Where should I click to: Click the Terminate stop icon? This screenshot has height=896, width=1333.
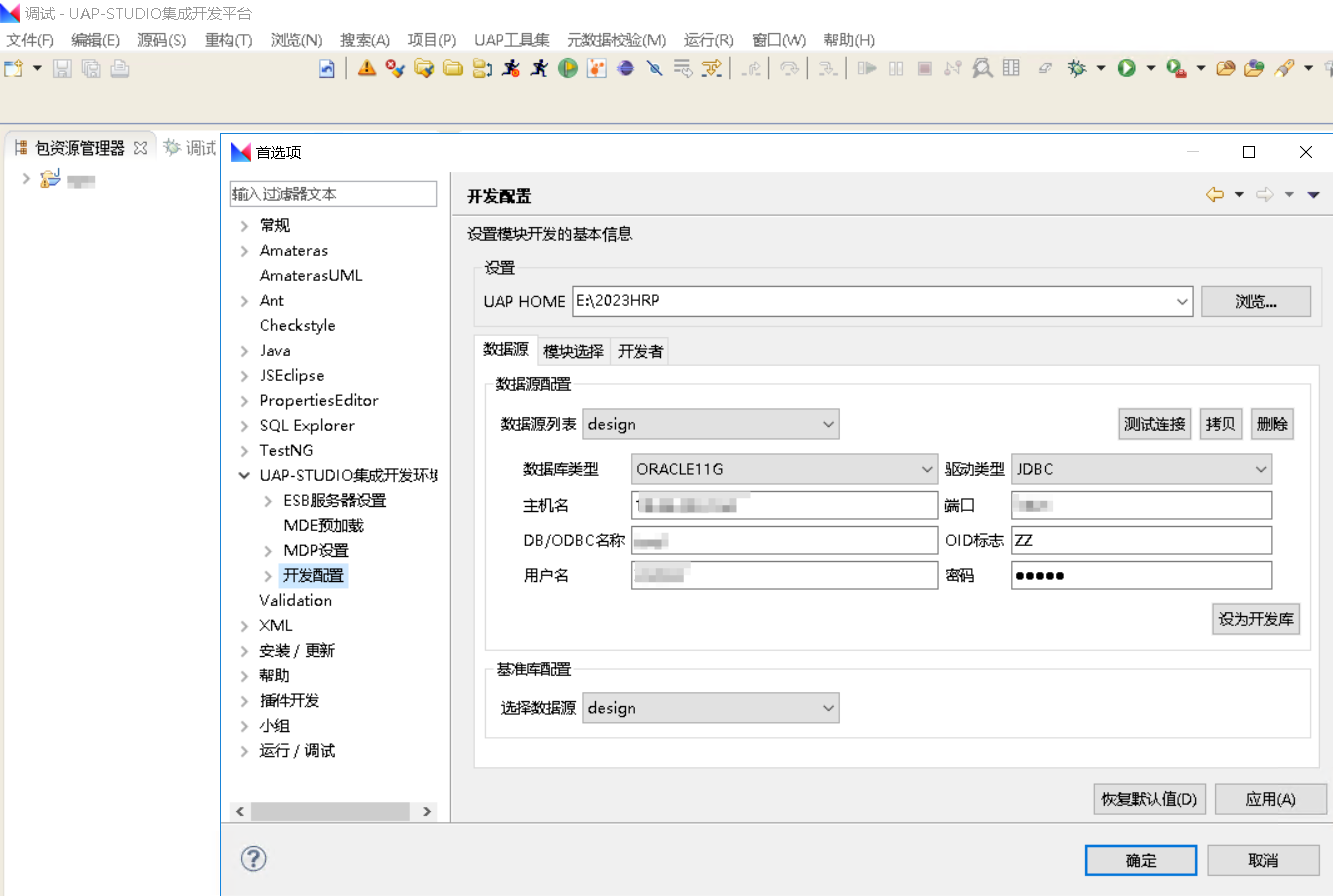(925, 68)
